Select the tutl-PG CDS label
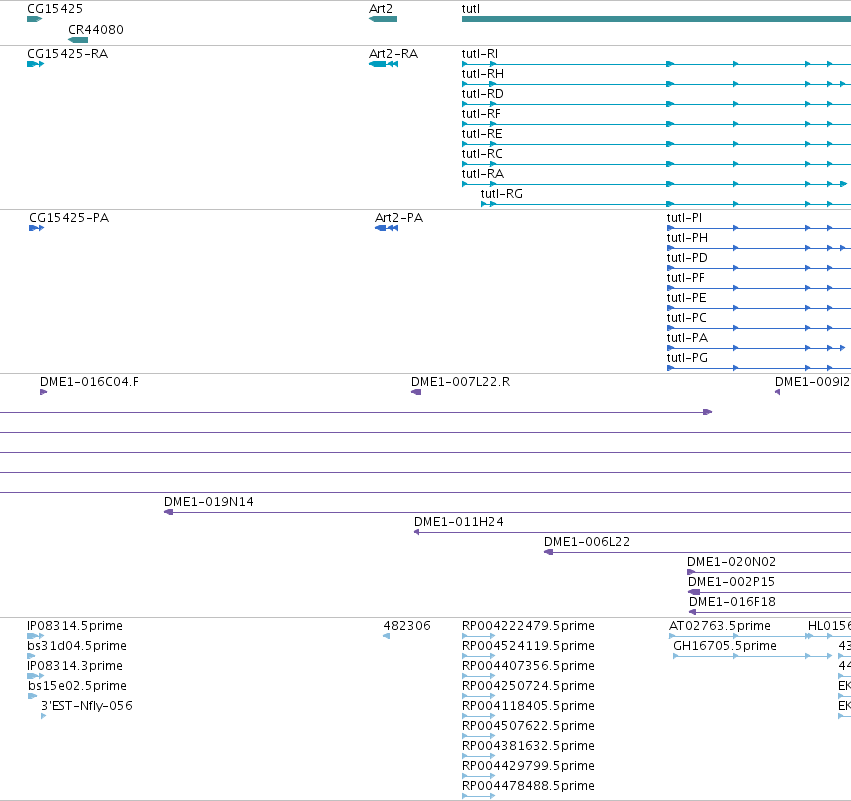 point(687,359)
